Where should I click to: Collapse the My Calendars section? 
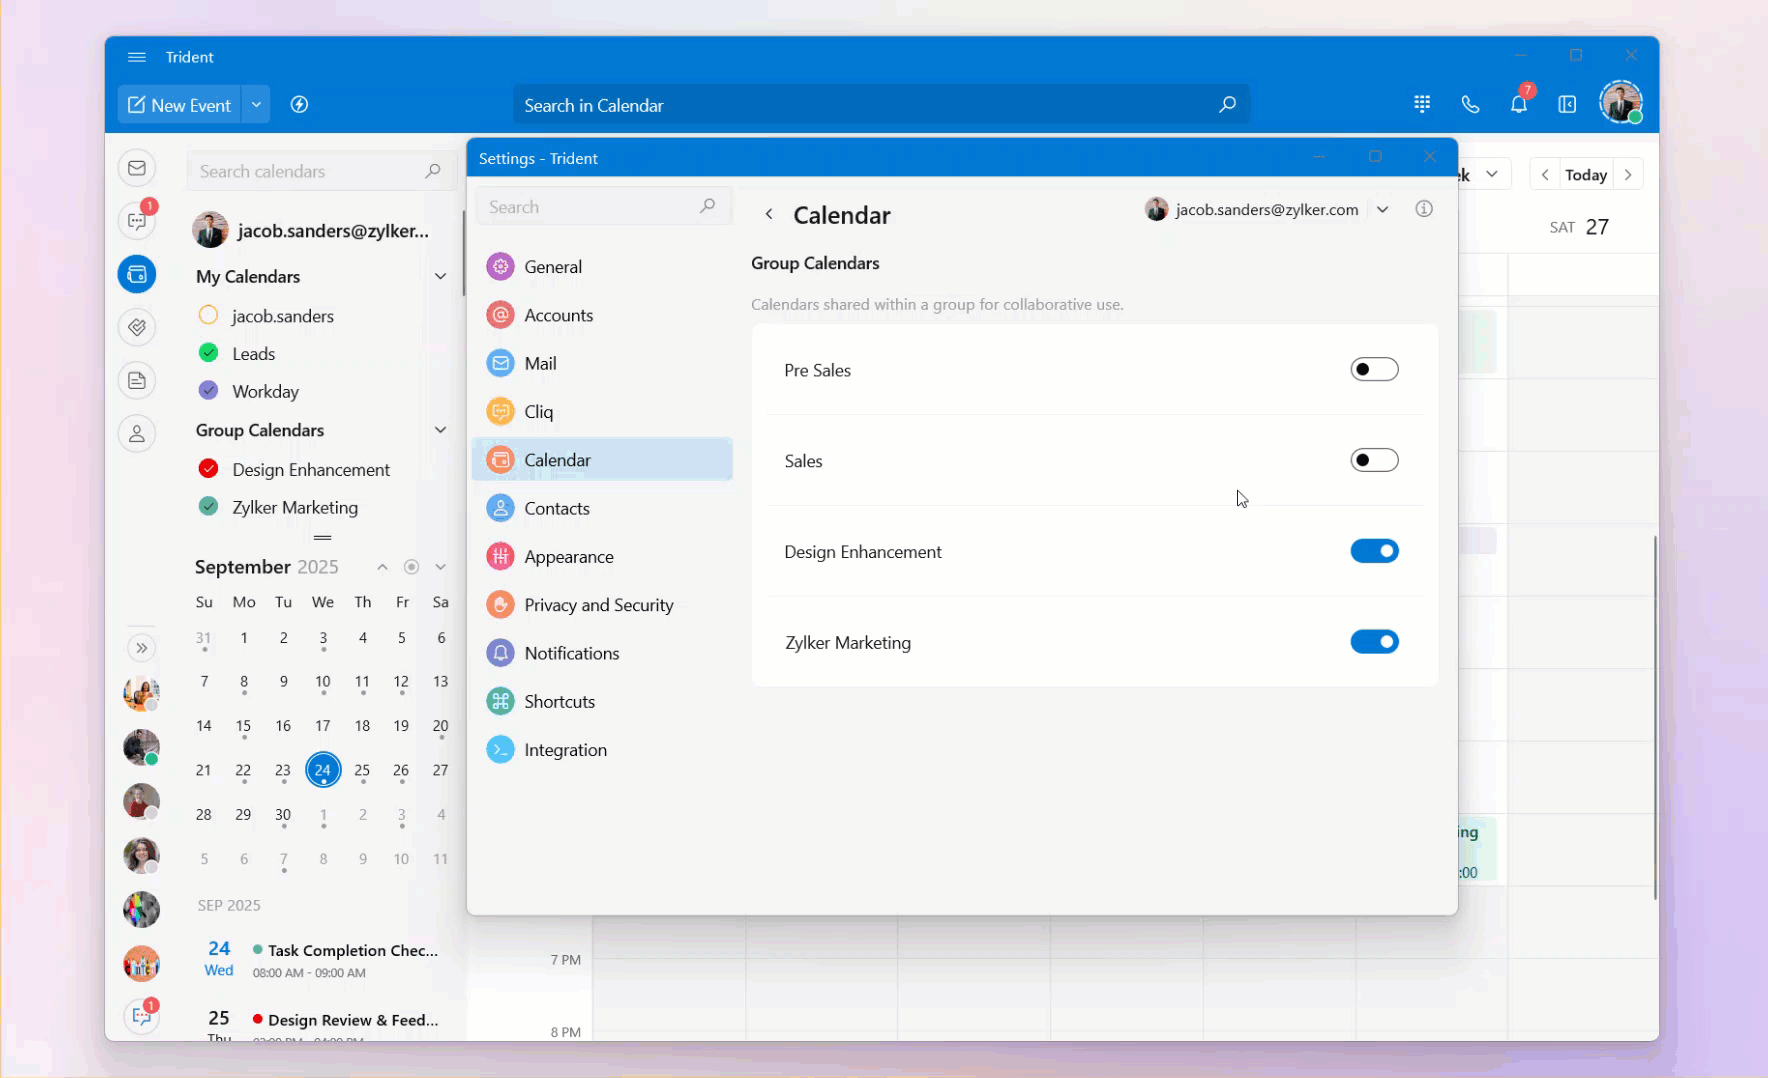[x=440, y=277]
